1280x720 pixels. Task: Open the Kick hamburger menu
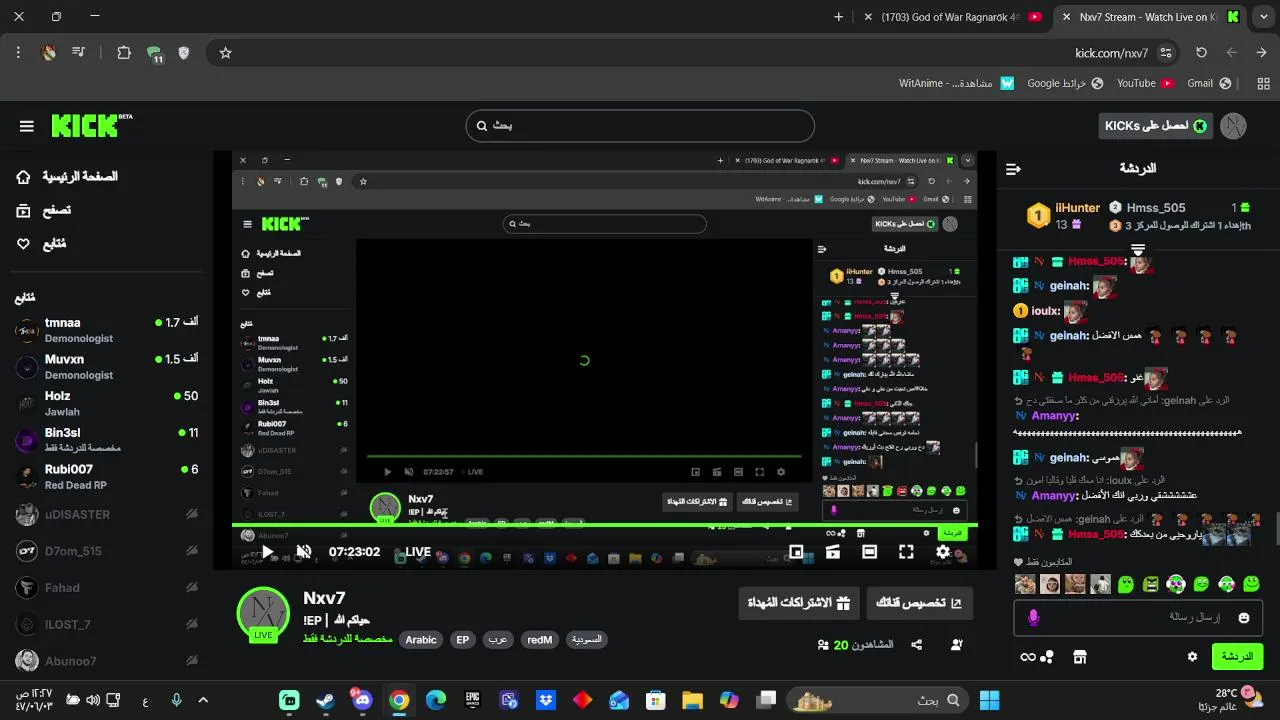click(x=27, y=126)
